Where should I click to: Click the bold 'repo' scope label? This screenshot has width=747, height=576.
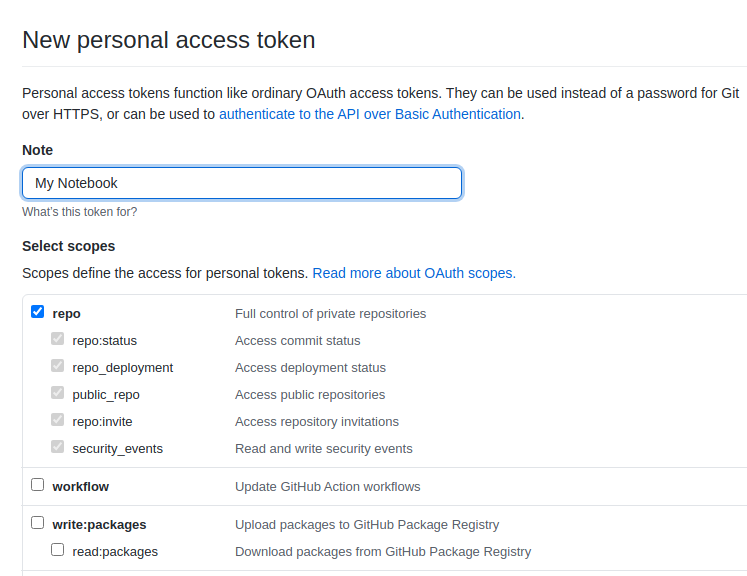pyautogui.click(x=66, y=314)
